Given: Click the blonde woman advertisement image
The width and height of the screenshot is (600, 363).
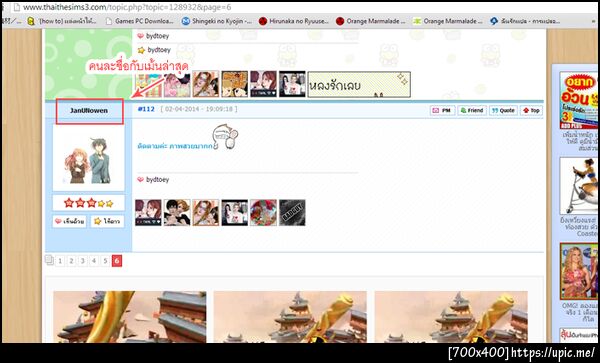Looking at the screenshot, I should click(x=578, y=271).
